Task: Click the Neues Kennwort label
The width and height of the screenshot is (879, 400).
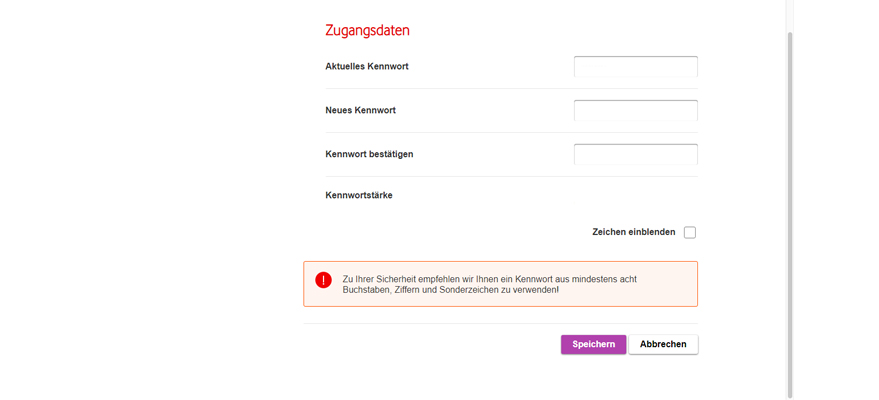Action: coord(360,111)
